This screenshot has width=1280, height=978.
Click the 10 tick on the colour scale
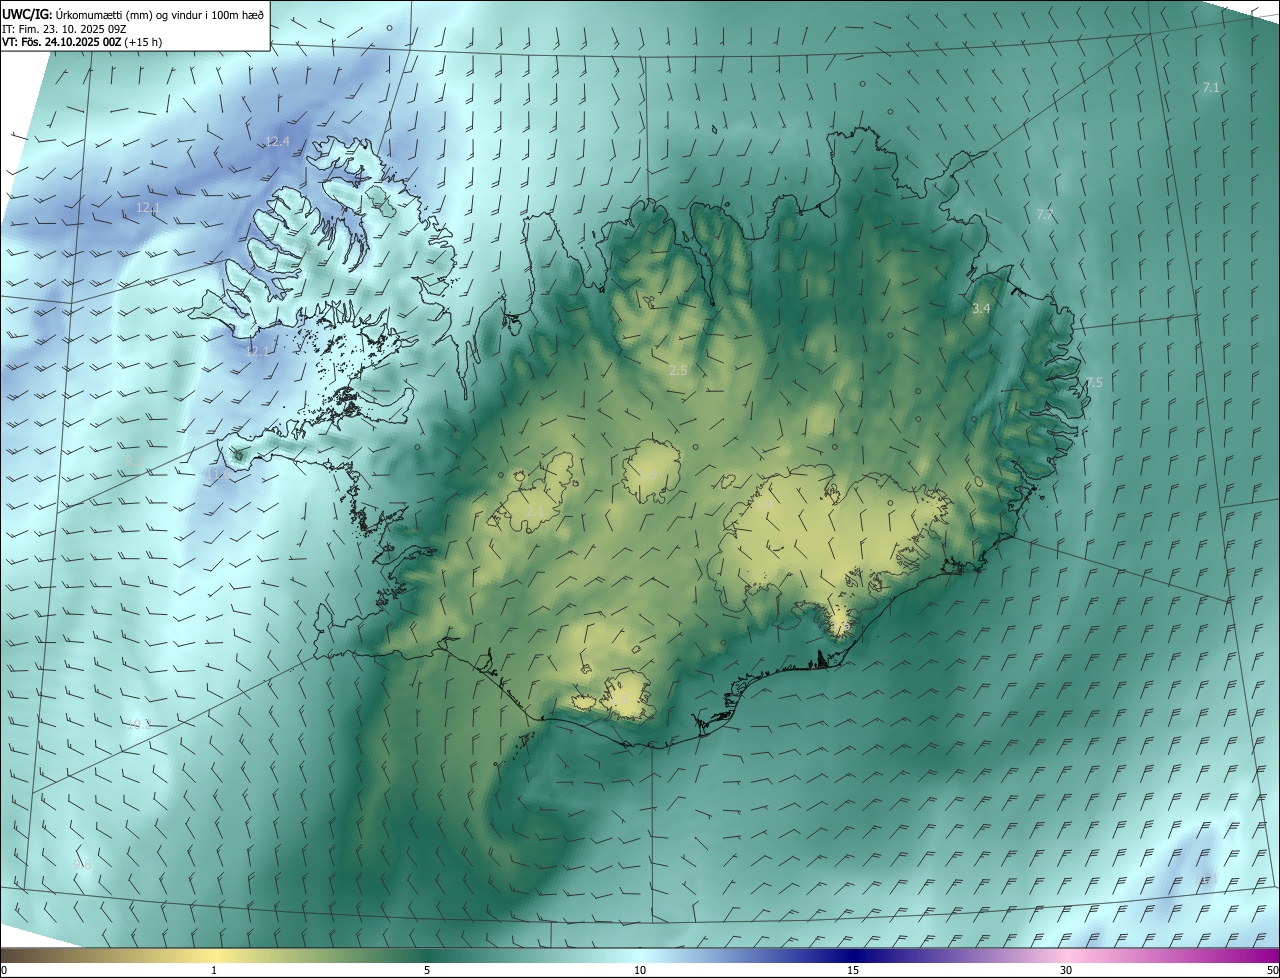pyautogui.click(x=640, y=970)
